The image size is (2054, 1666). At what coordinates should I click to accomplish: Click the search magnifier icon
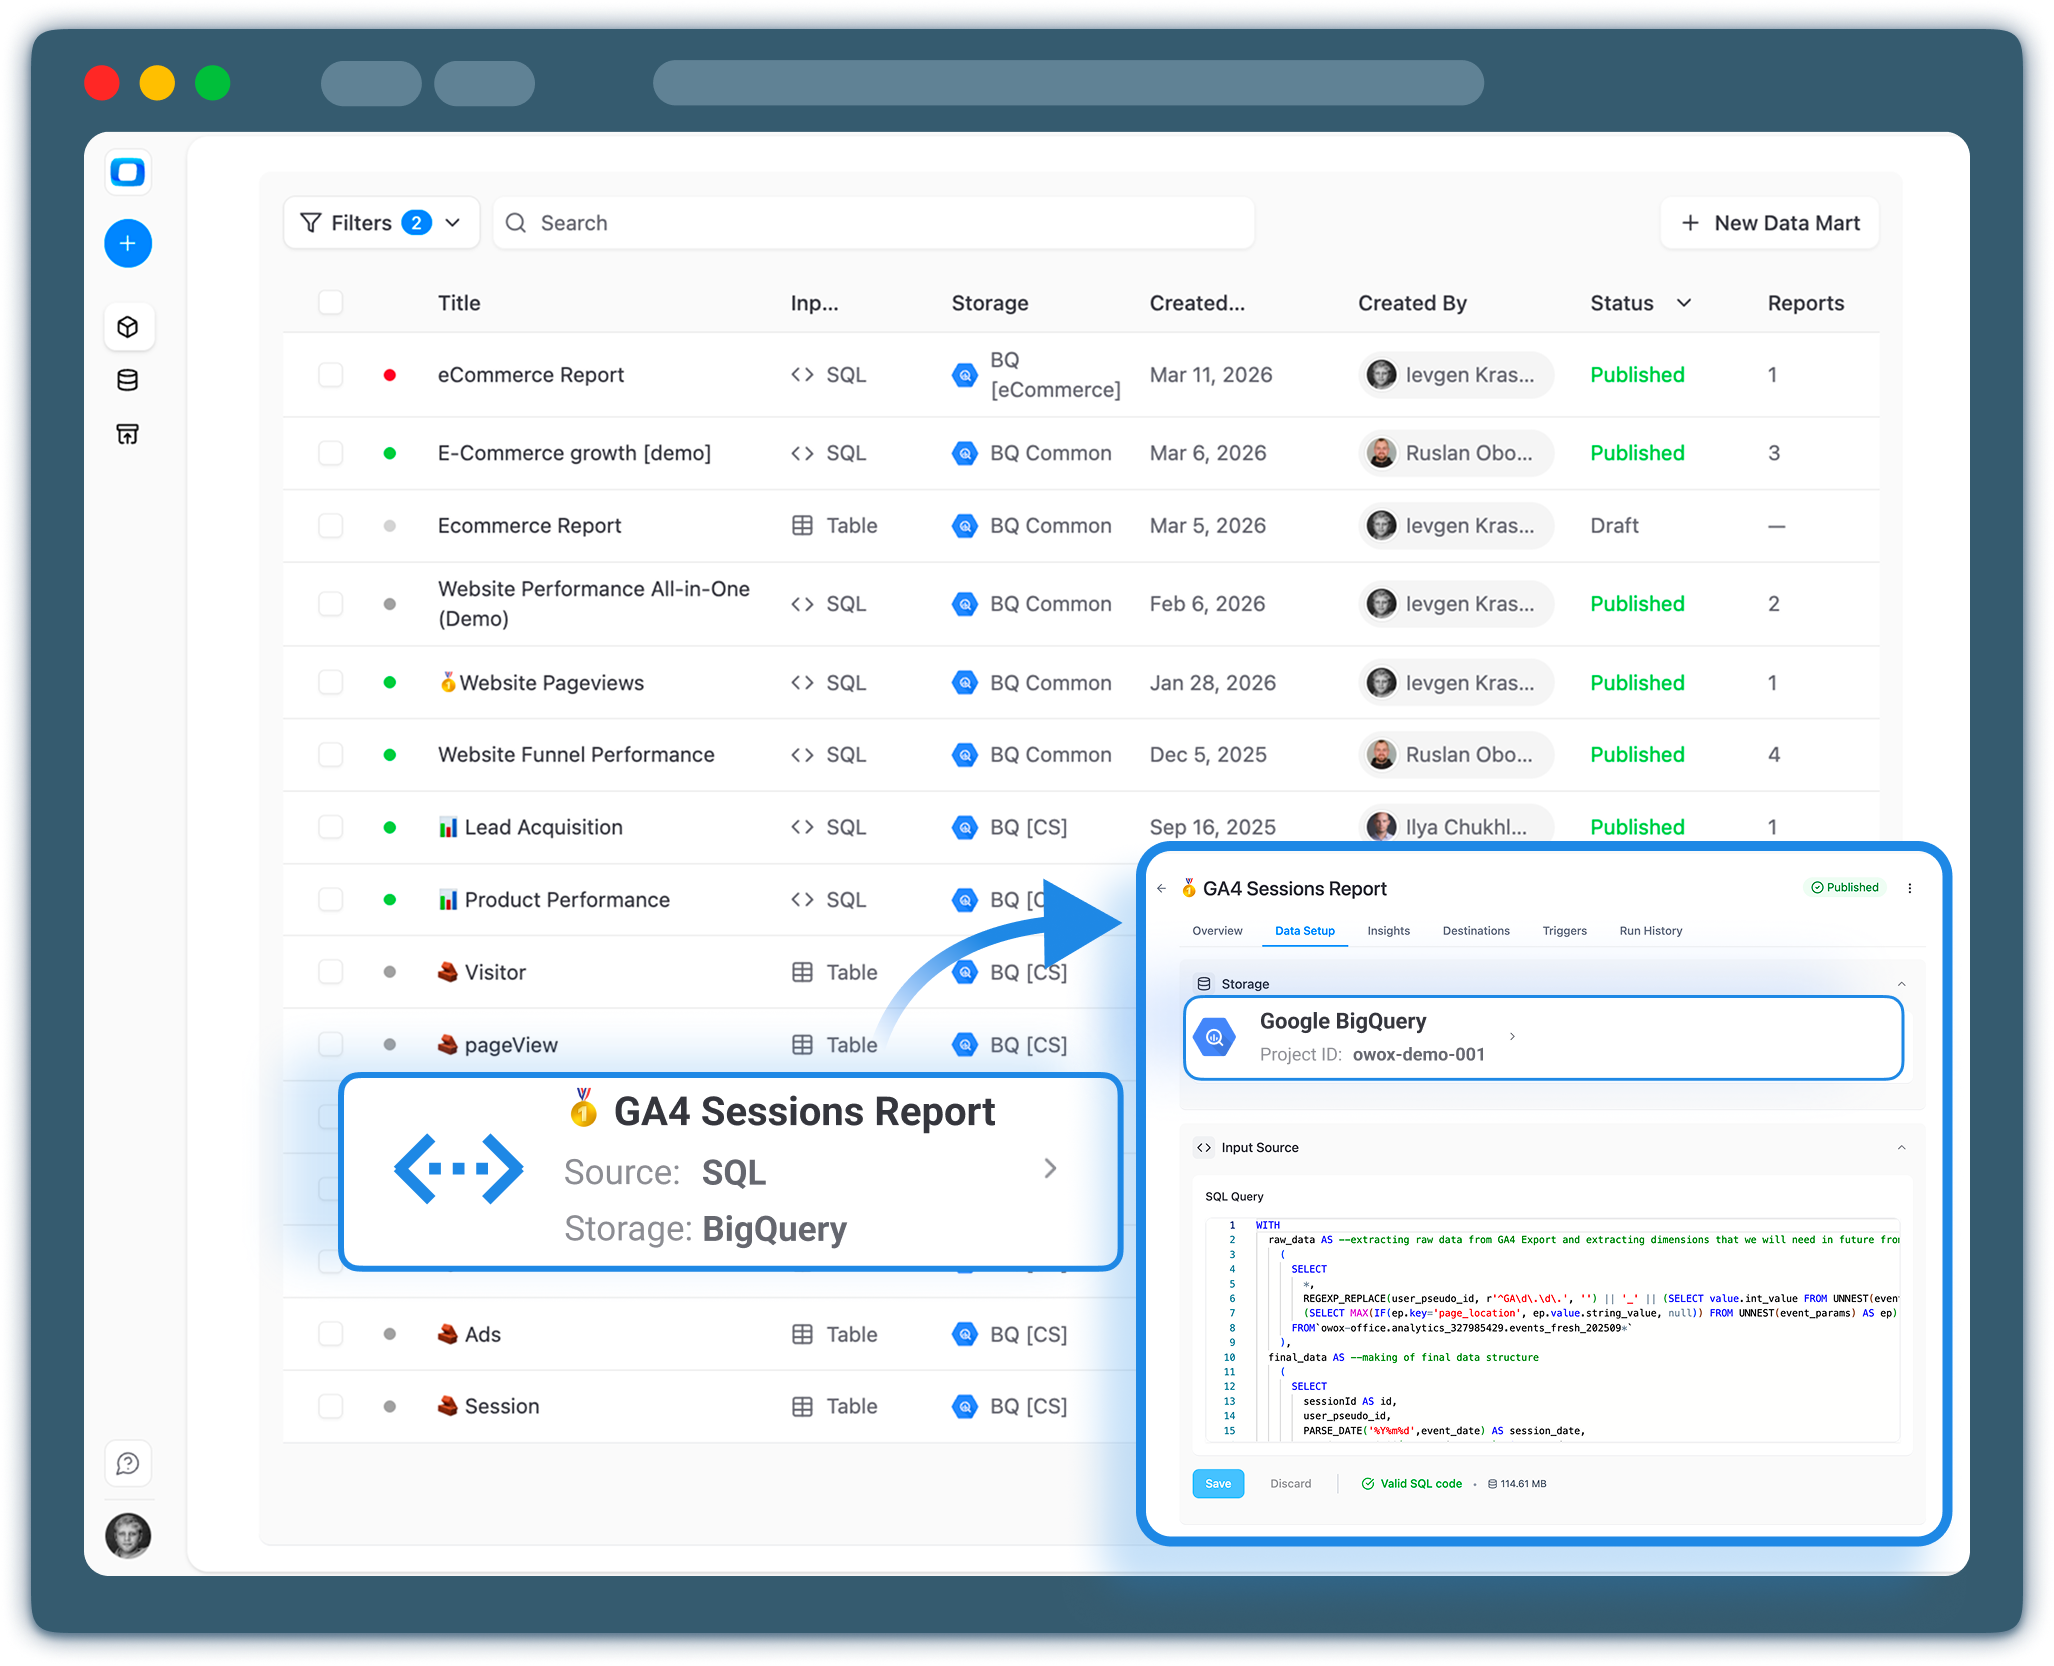coord(516,223)
